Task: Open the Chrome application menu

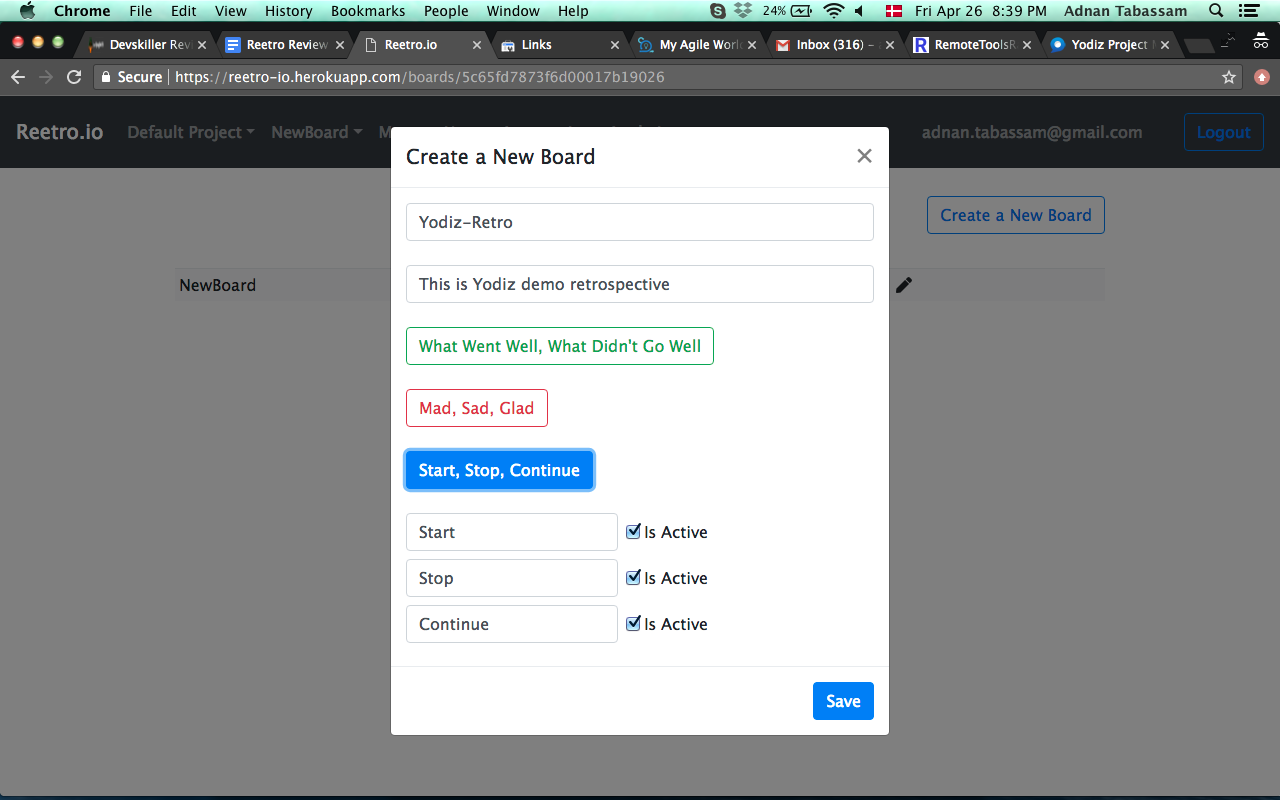Action: pyautogui.click(x=82, y=11)
